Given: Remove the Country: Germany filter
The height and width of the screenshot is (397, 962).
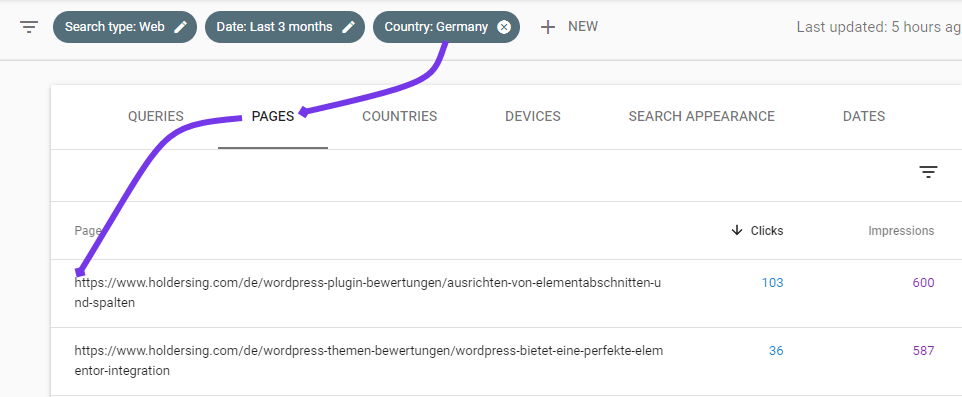Looking at the screenshot, I should 504,27.
